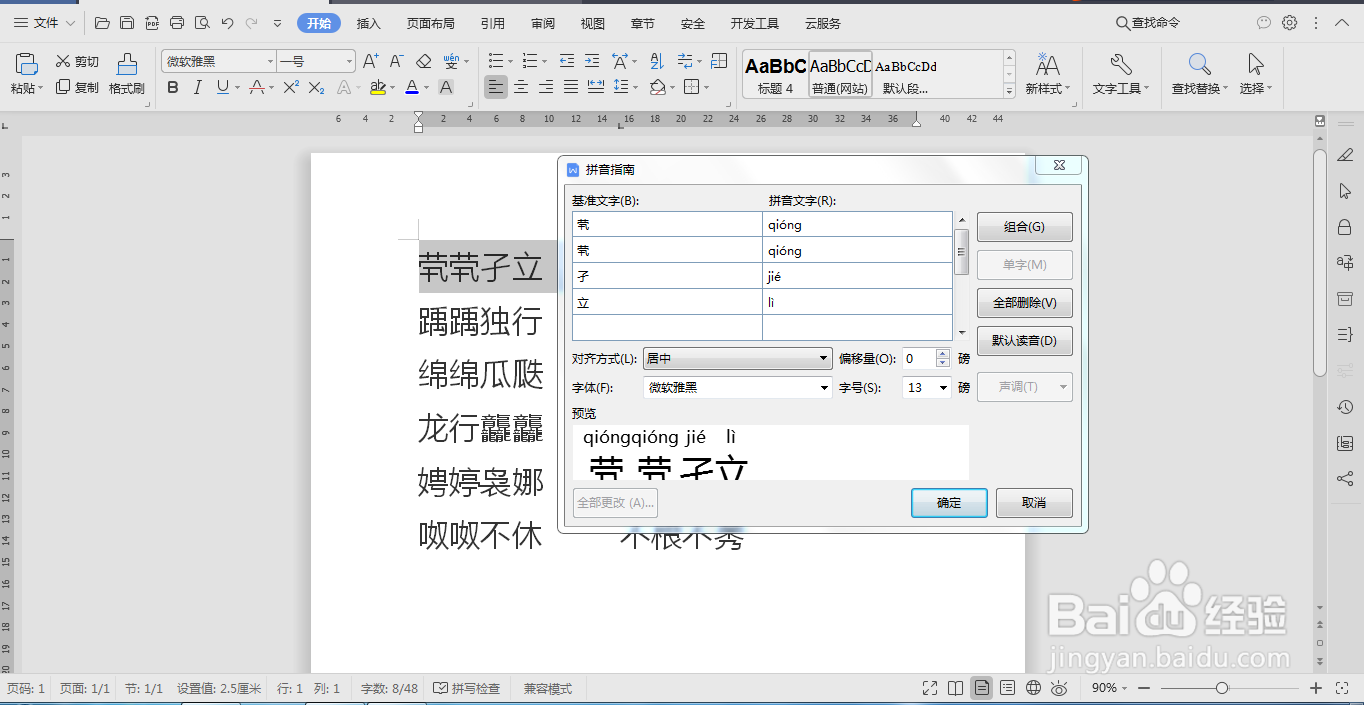Open the zoom percentage dropdown
The width and height of the screenshot is (1364, 705).
click(x=1106, y=688)
